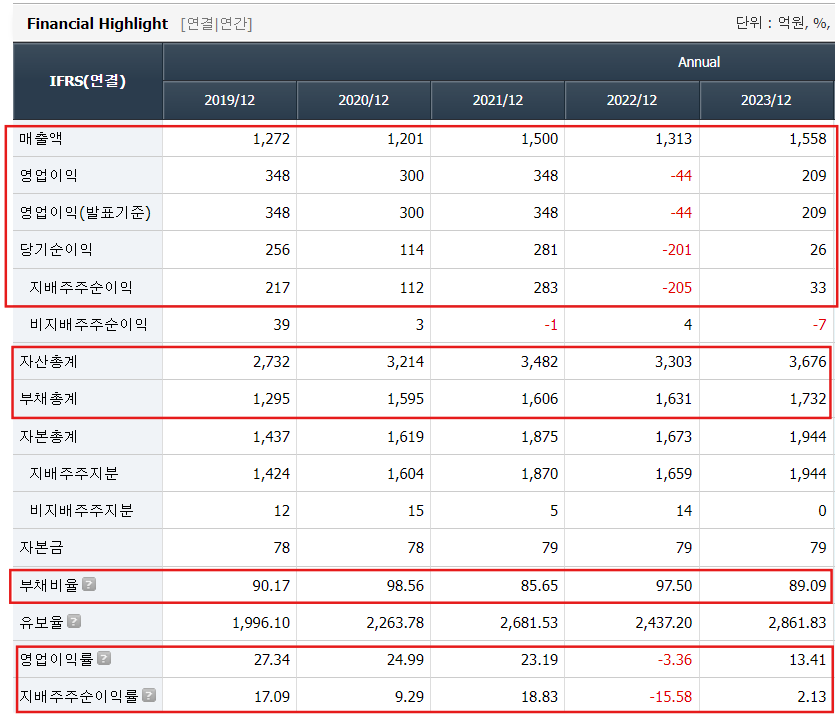This screenshot has width=839, height=714.
Task: Click the 24.99 operating margin value
Action: (x=405, y=660)
